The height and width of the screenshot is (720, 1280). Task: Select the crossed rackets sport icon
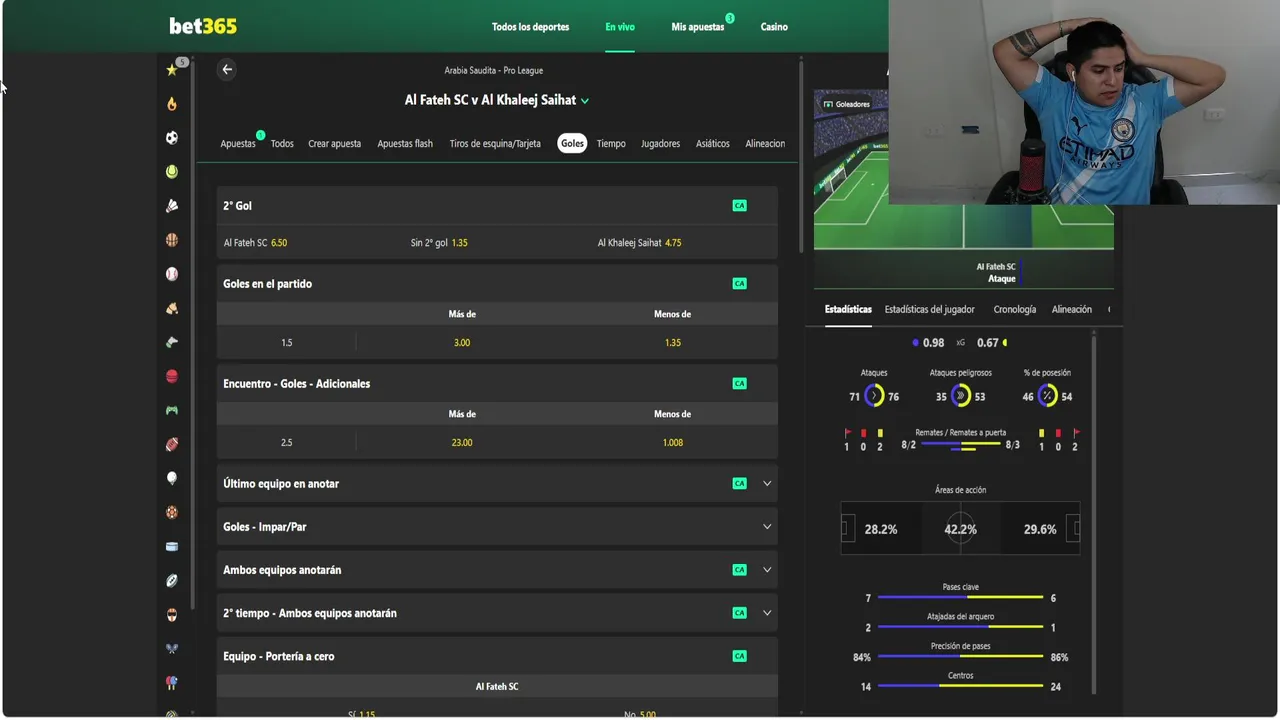172,648
